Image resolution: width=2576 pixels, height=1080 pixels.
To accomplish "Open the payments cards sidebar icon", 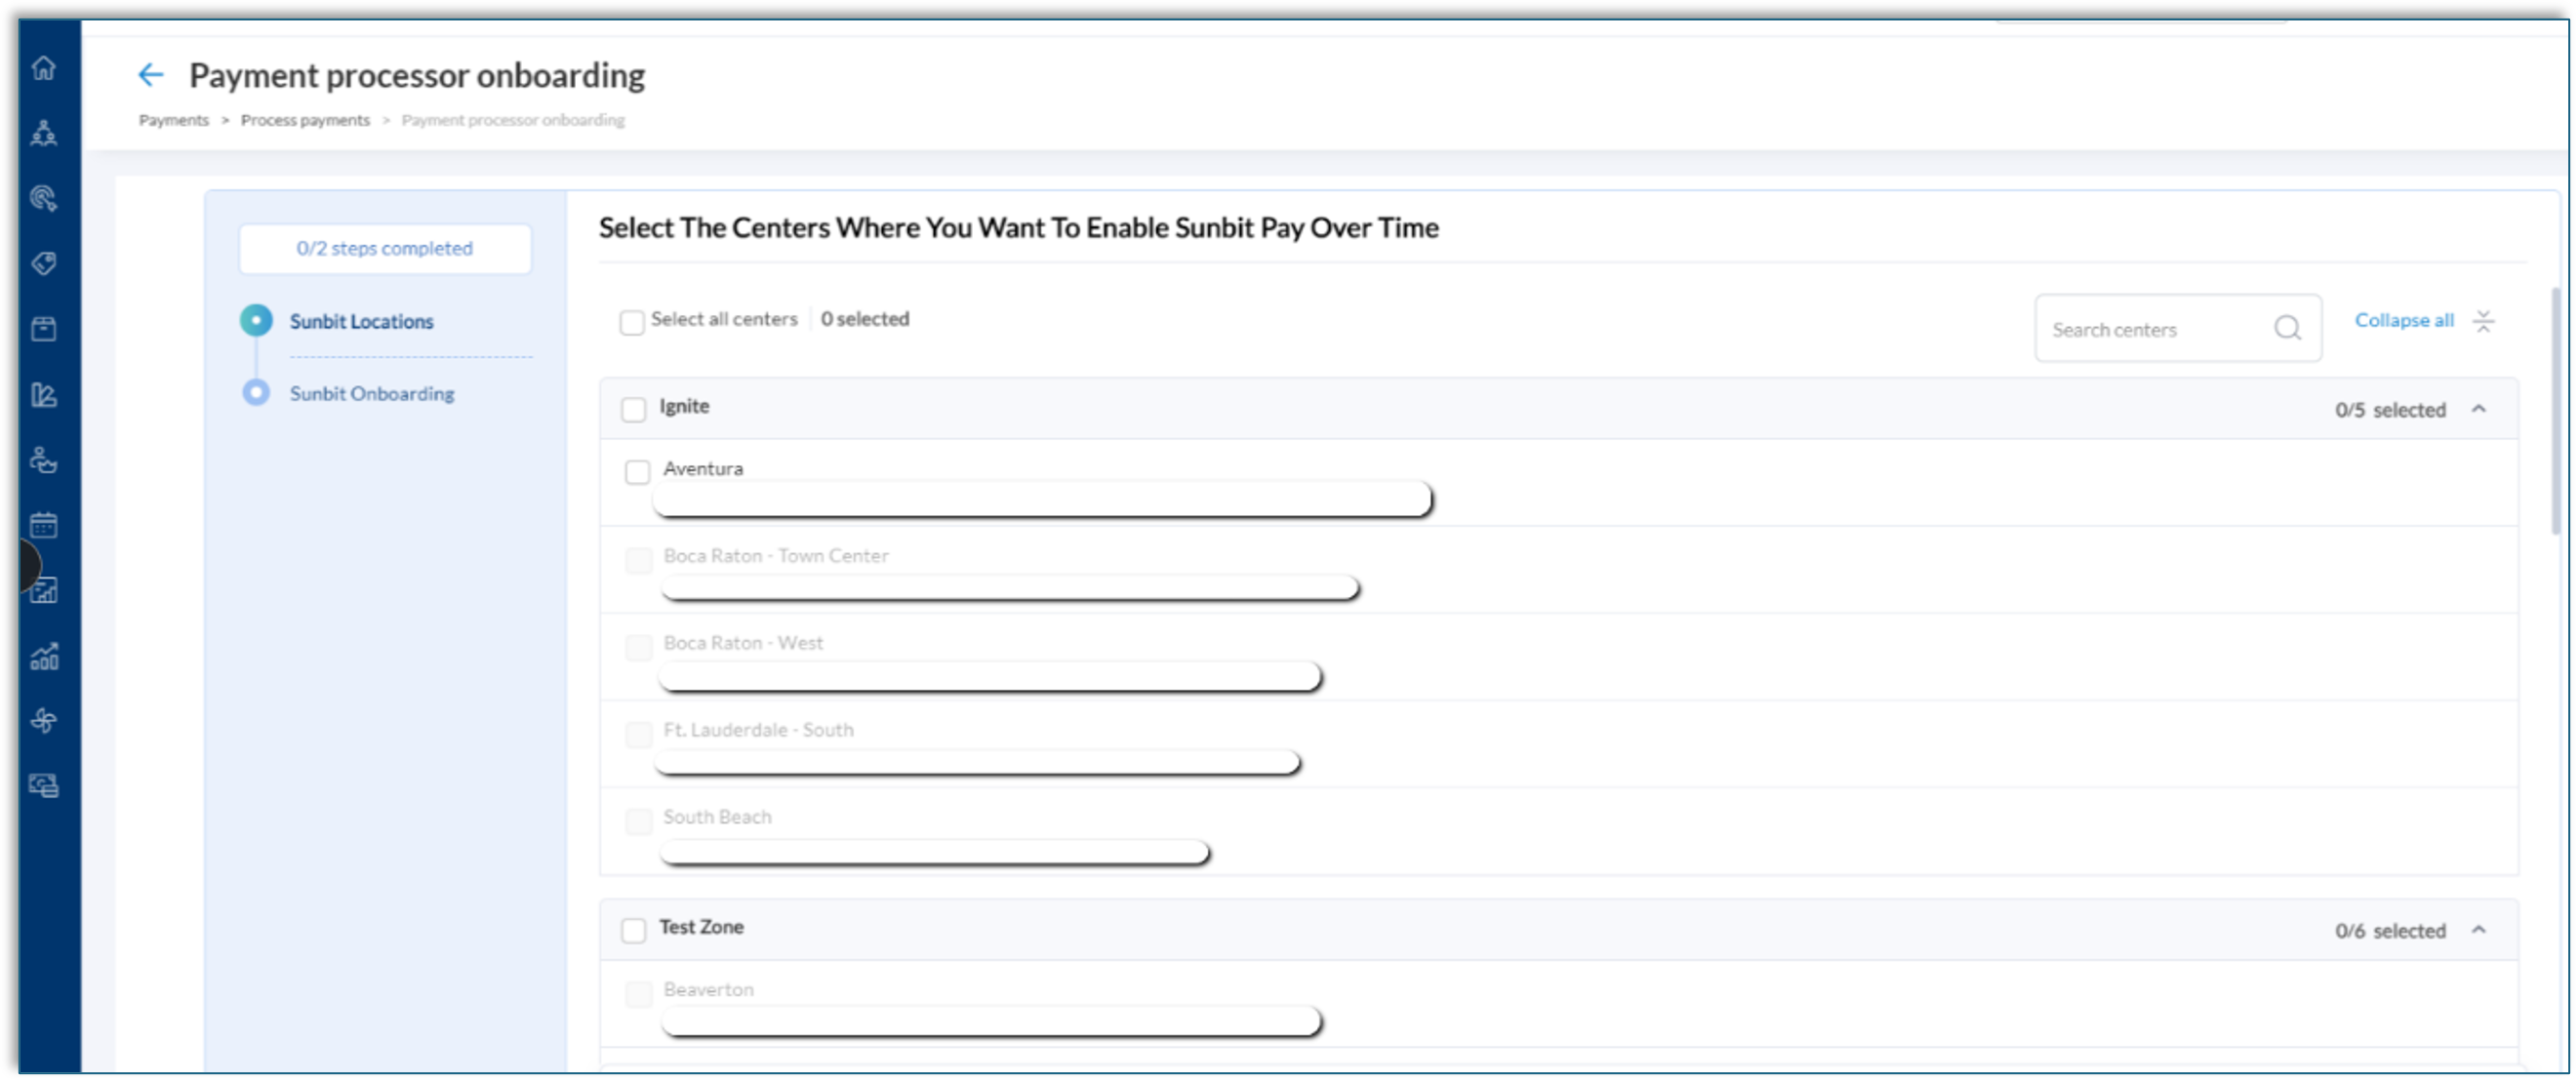I will (x=44, y=786).
